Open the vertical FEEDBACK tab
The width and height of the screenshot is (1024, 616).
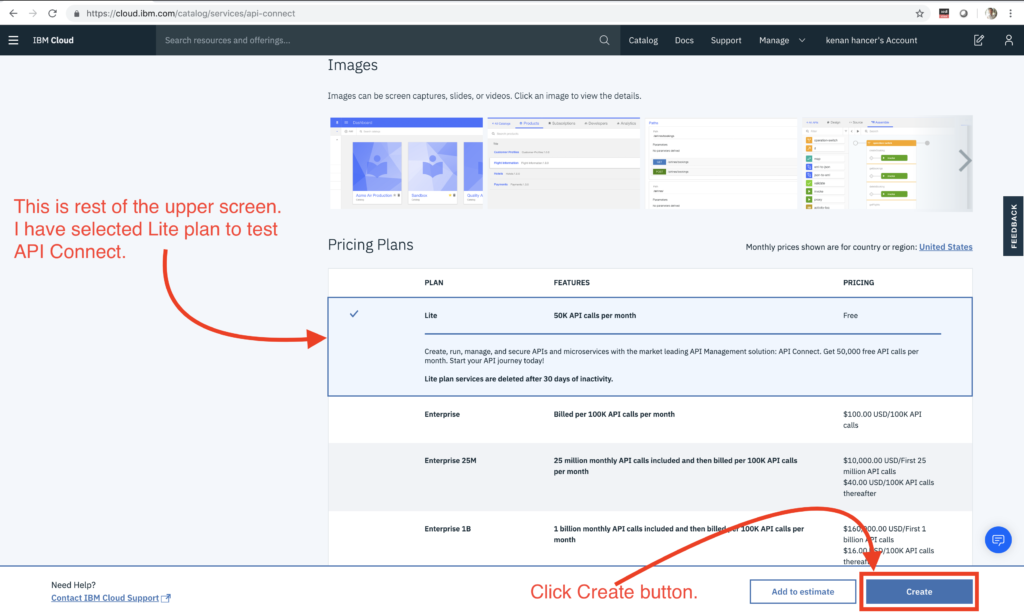click(x=1014, y=226)
